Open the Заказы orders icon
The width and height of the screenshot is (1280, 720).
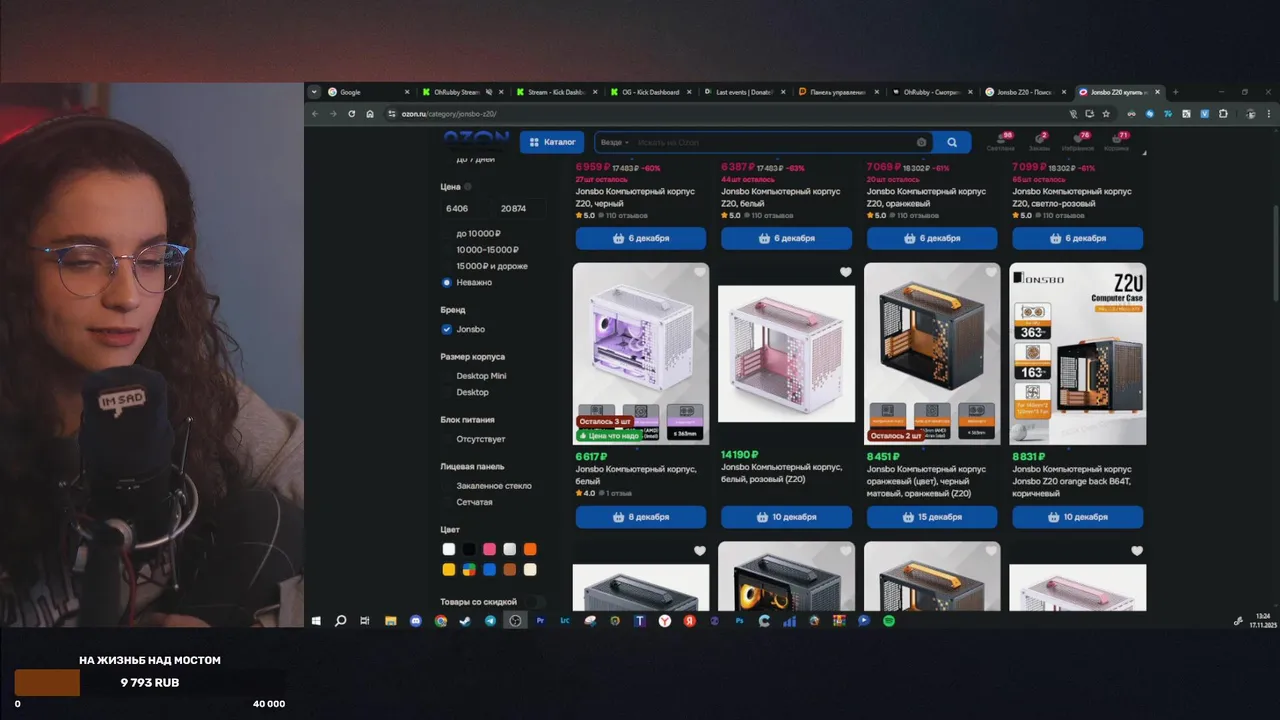tap(1039, 141)
